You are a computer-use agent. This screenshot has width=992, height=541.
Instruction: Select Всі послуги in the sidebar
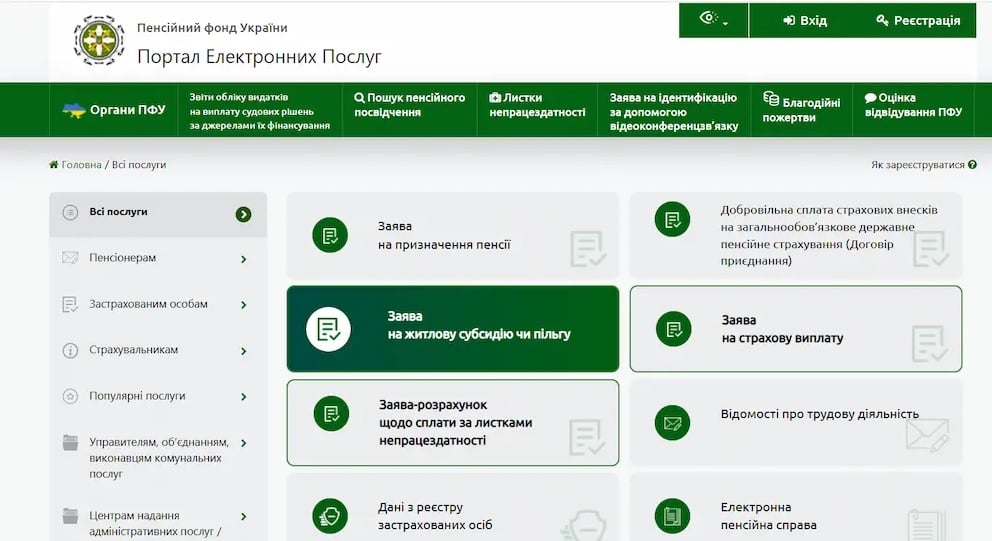click(118, 212)
